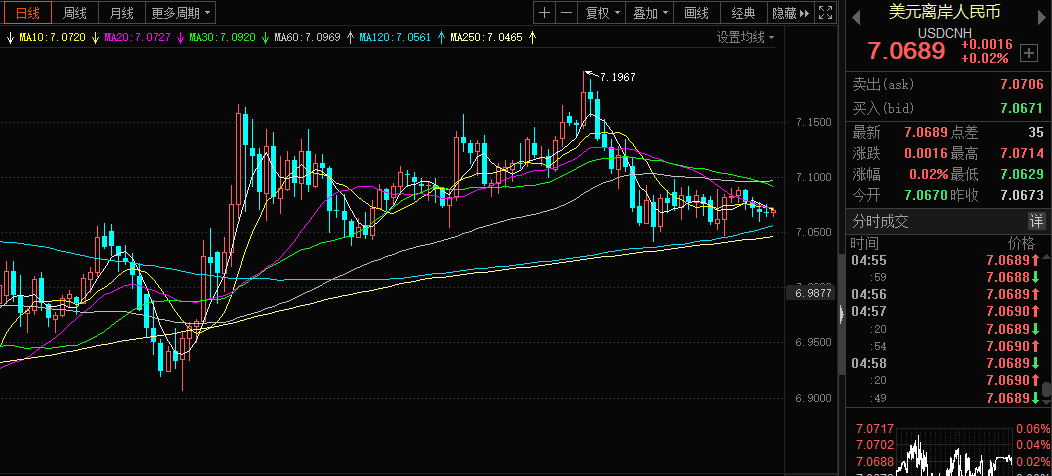Switch to the 月线 monthly tab
Viewport: 1052px width, 476px height.
[x=121, y=13]
